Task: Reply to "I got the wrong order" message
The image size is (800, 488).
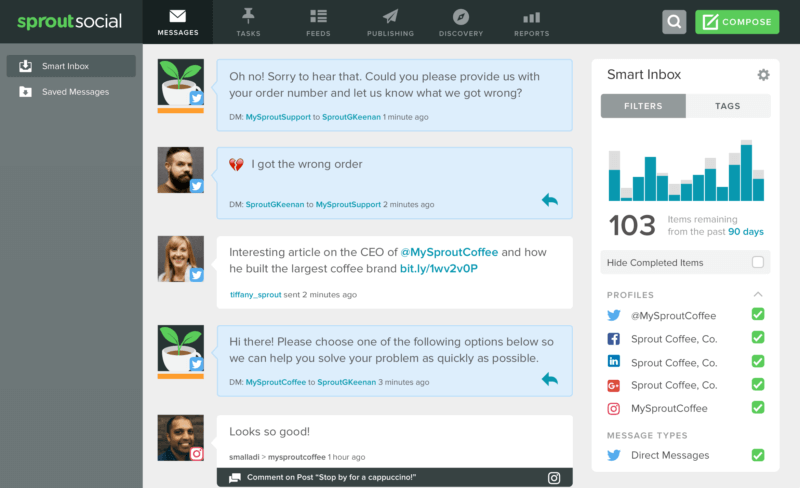Action: 549,200
